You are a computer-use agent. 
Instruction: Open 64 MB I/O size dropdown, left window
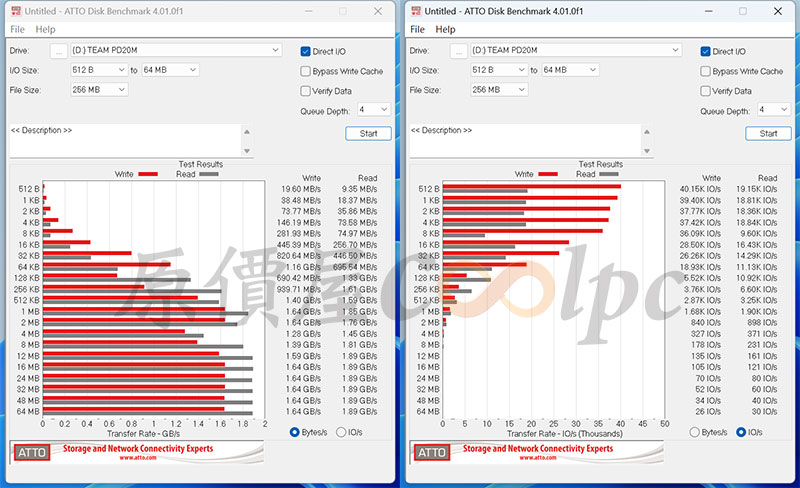(170, 70)
